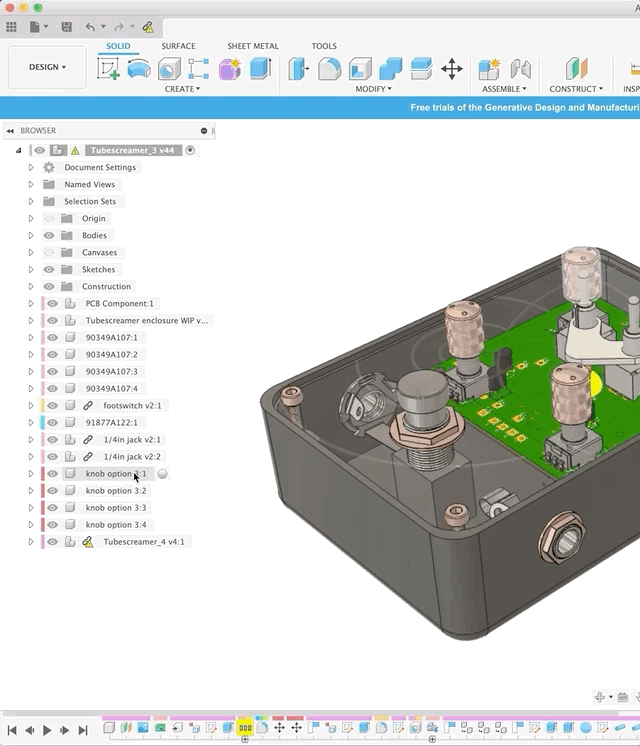
Task: Show the Origin folder via eye icon
Action: pyautogui.click(x=49, y=218)
